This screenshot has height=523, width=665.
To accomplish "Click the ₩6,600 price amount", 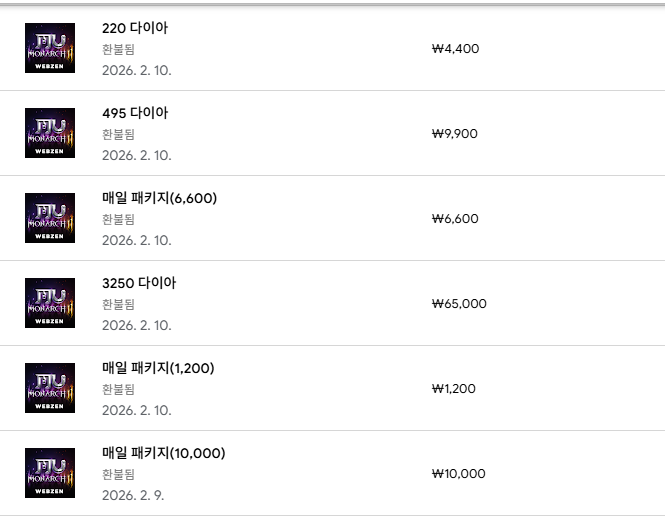I will click(455, 219).
